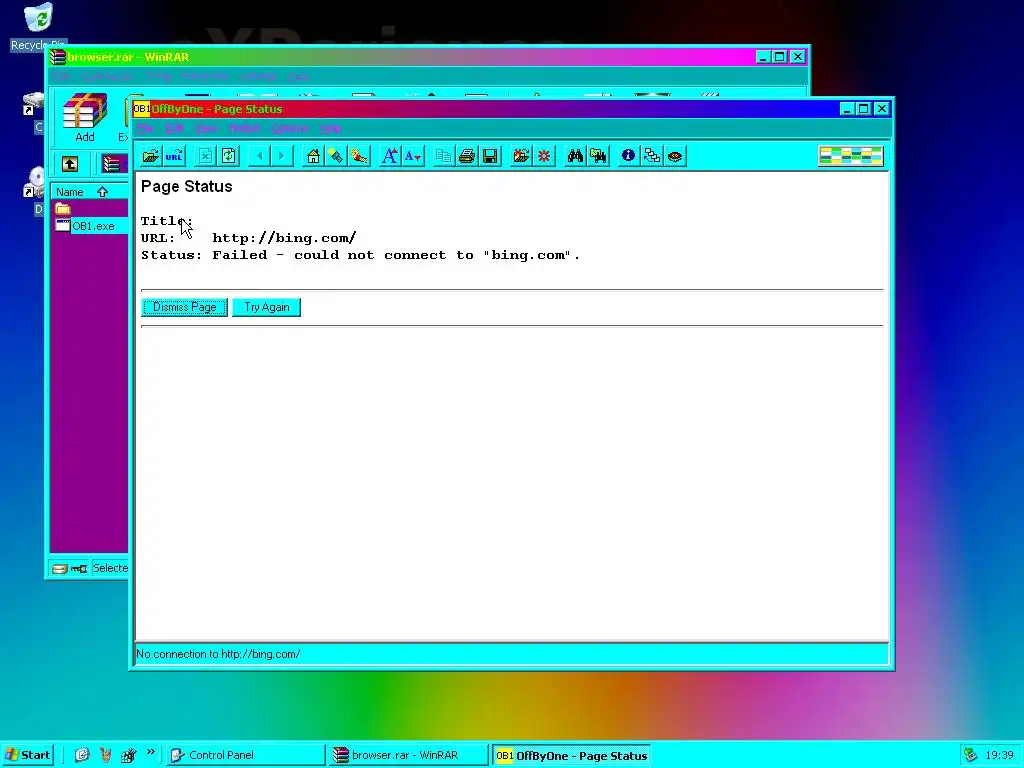Image resolution: width=1024 pixels, height=768 pixels.
Task: Click the parent folder row icon in WinRAR list
Action: click(x=63, y=209)
